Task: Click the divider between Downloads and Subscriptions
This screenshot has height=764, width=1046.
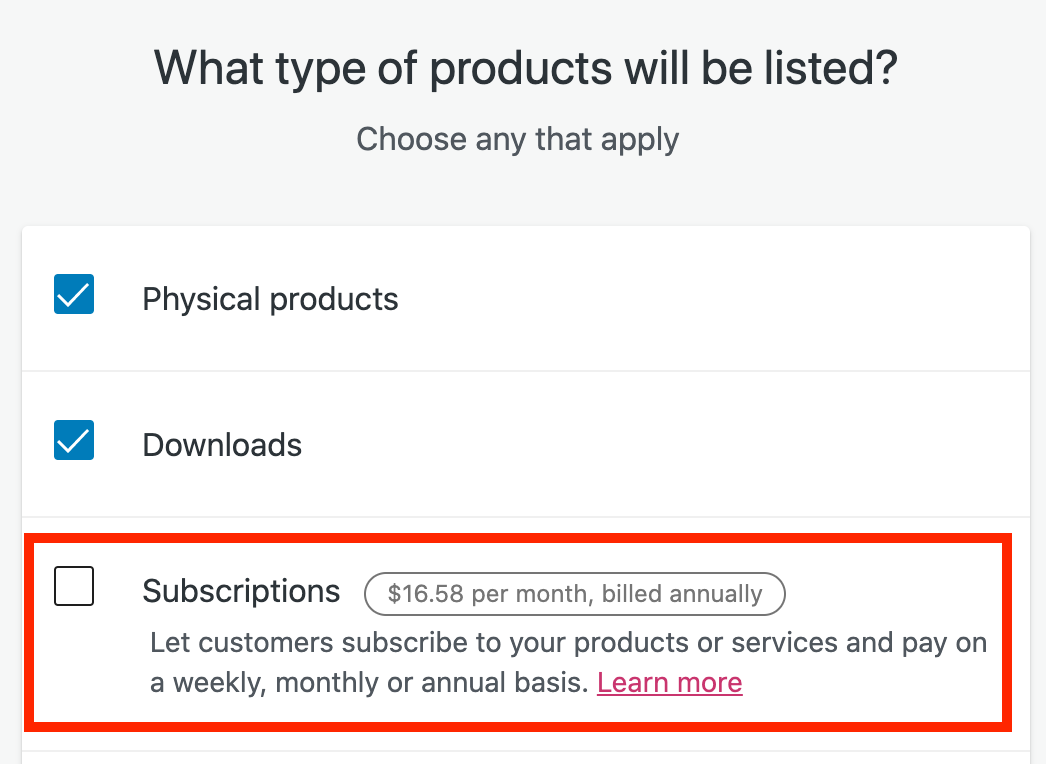Action: 525,517
